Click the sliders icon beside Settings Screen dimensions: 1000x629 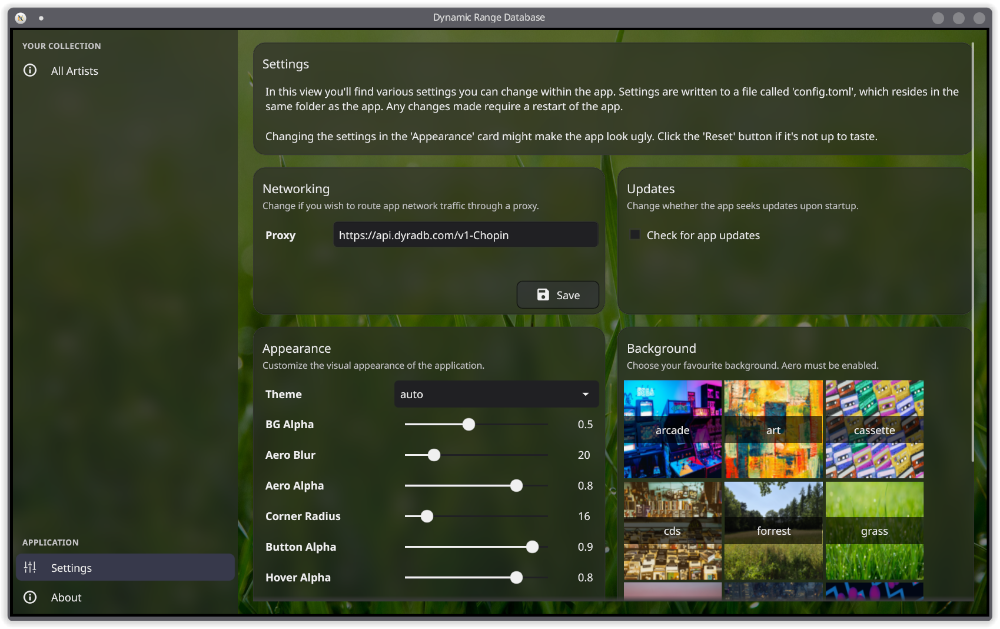pos(30,567)
